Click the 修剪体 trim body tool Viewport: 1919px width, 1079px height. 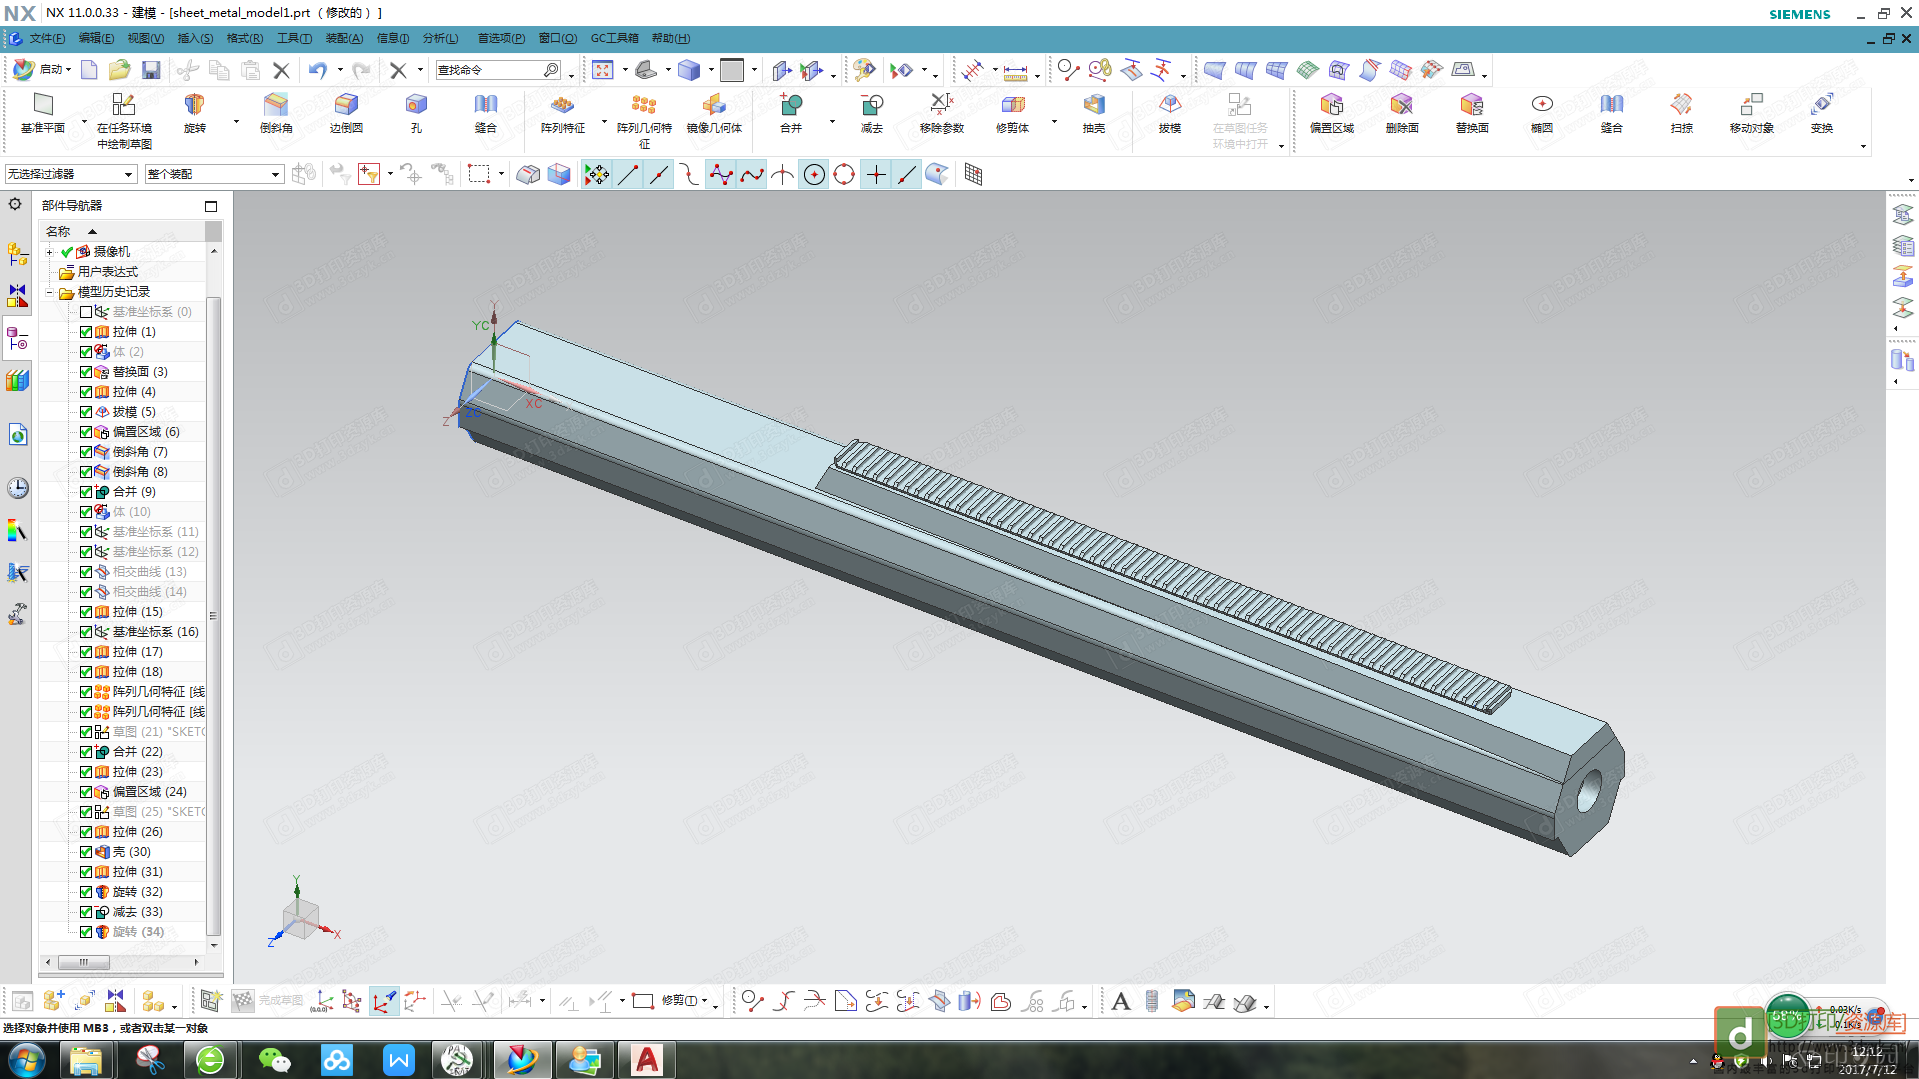point(1013,113)
